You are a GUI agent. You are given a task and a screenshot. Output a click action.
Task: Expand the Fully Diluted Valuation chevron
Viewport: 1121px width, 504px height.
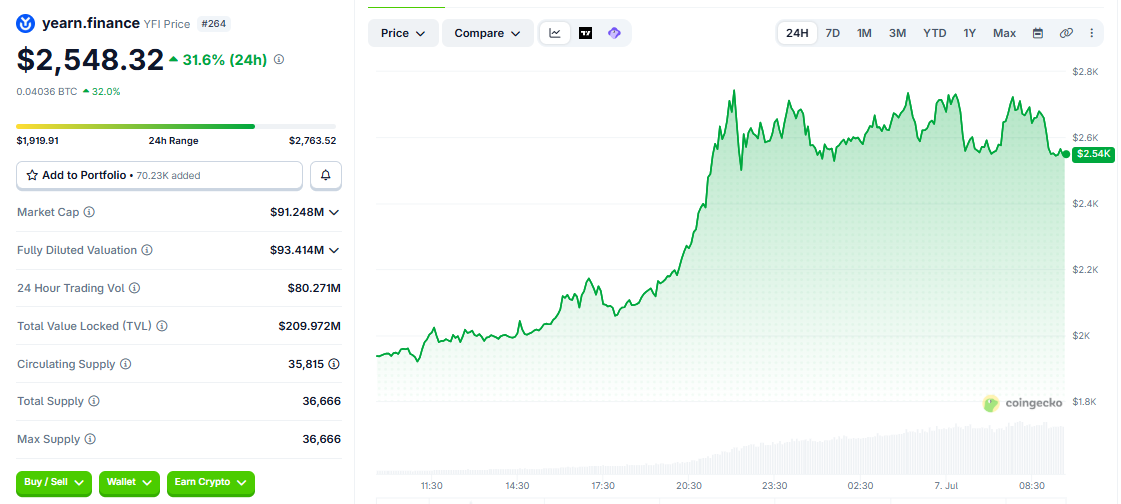[x=334, y=250]
